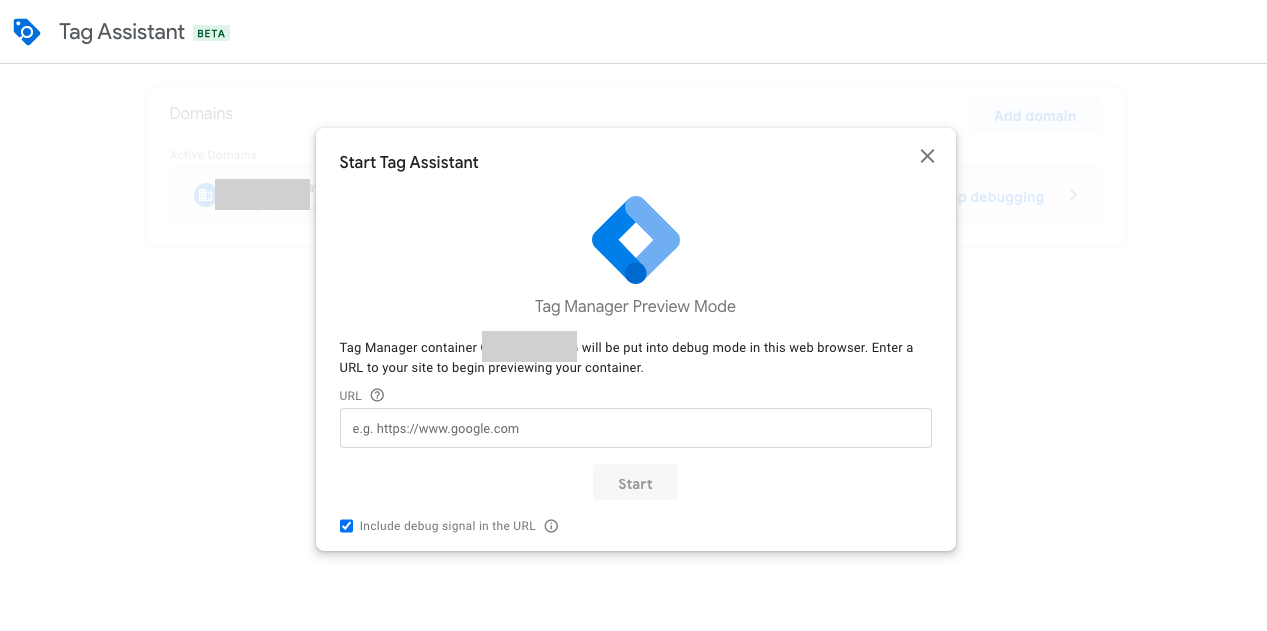Click the URL field label
1267x631 pixels.
(350, 396)
